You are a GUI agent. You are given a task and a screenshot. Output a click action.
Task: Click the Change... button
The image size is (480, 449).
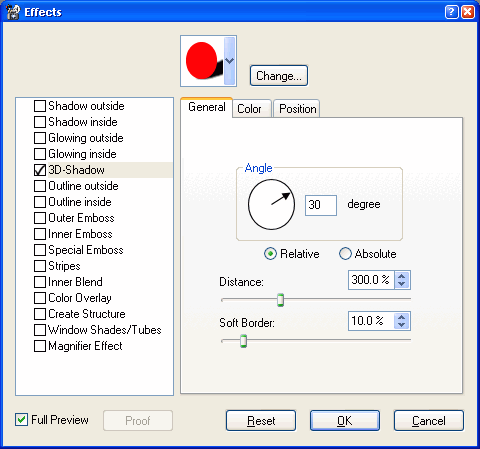(279, 76)
